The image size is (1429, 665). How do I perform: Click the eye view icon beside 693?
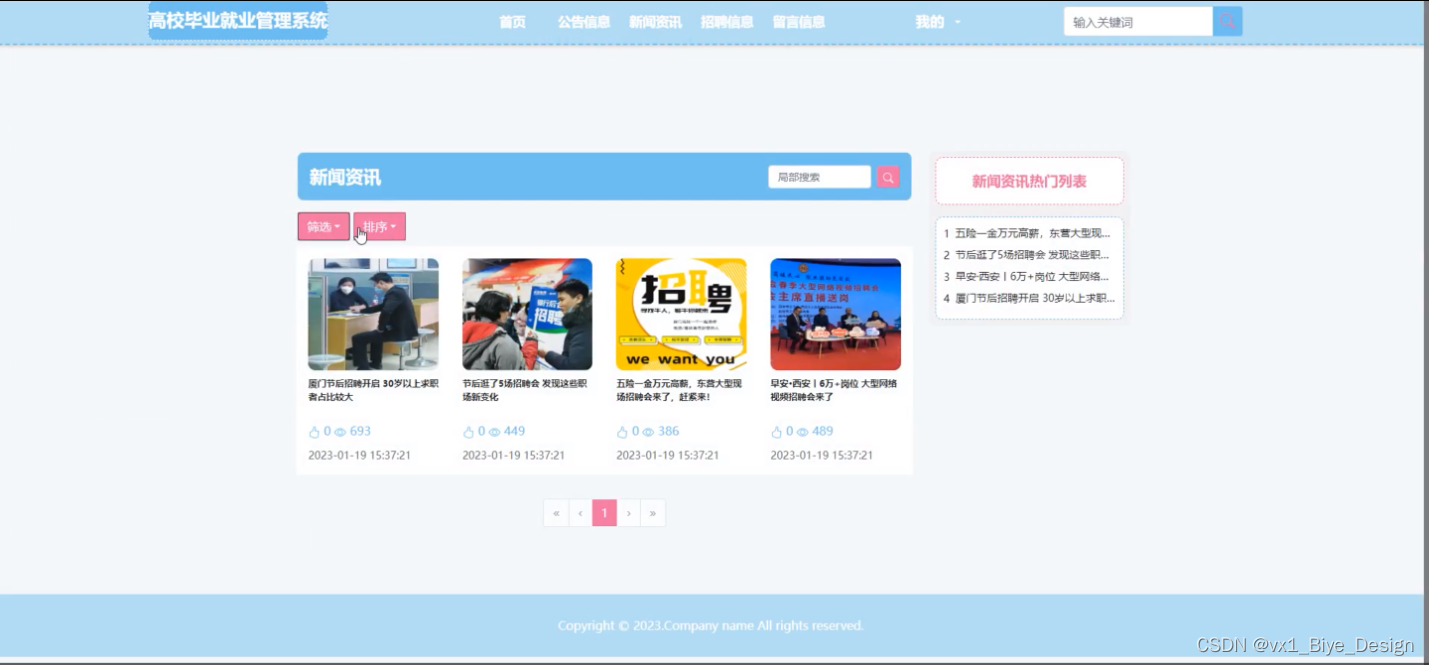point(340,432)
